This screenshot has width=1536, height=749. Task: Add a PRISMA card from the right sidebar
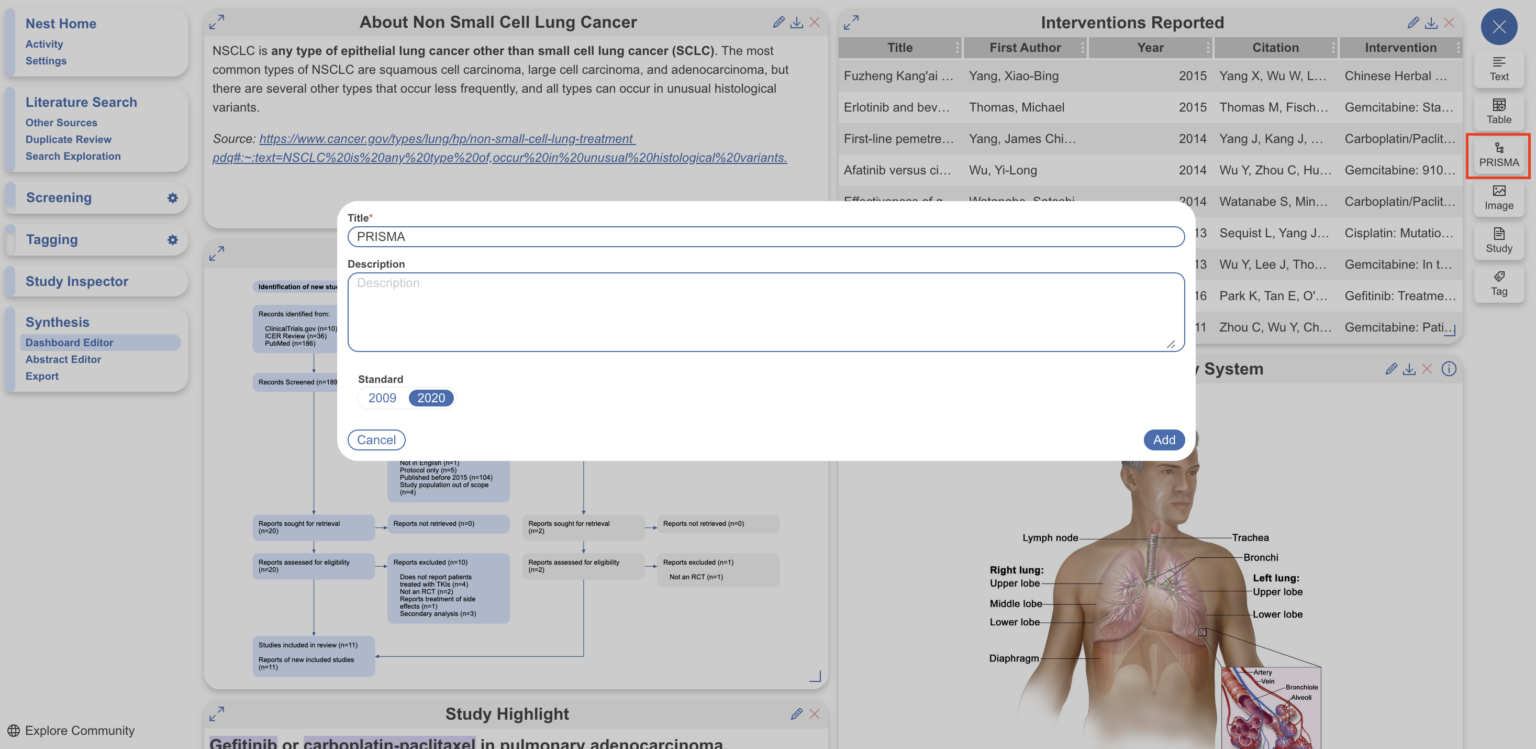tap(1499, 154)
